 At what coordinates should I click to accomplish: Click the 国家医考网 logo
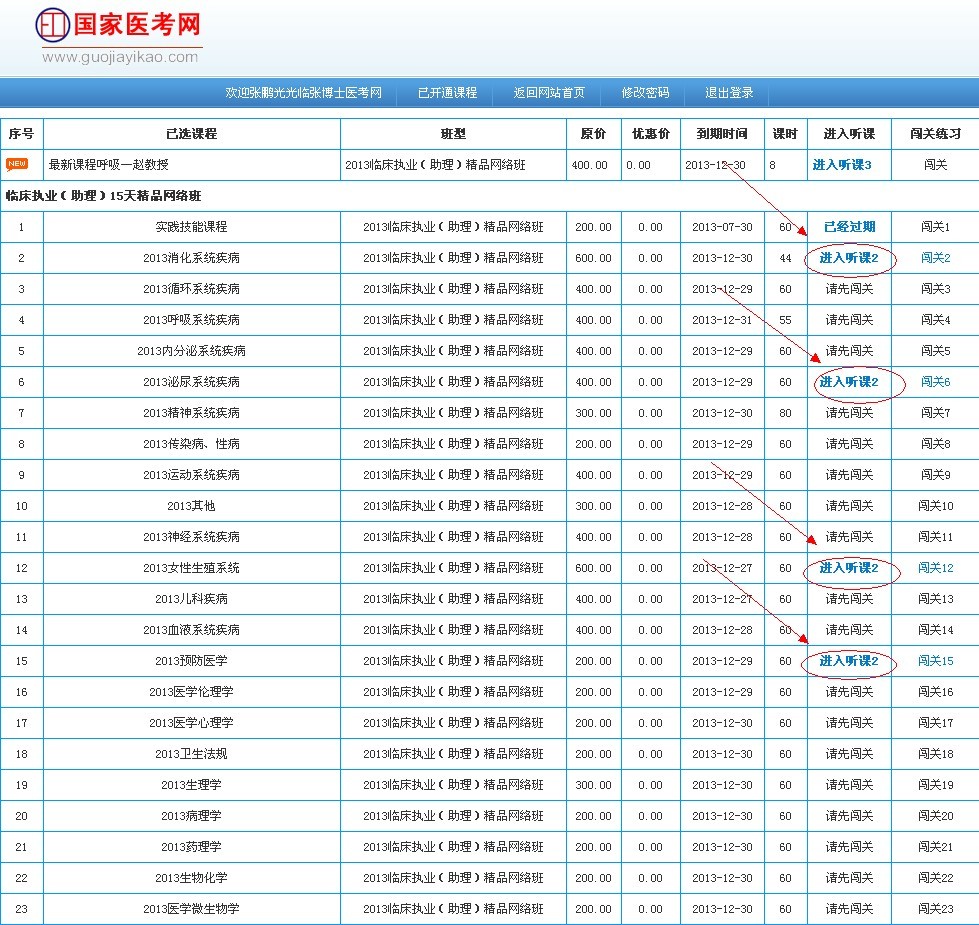(118, 26)
